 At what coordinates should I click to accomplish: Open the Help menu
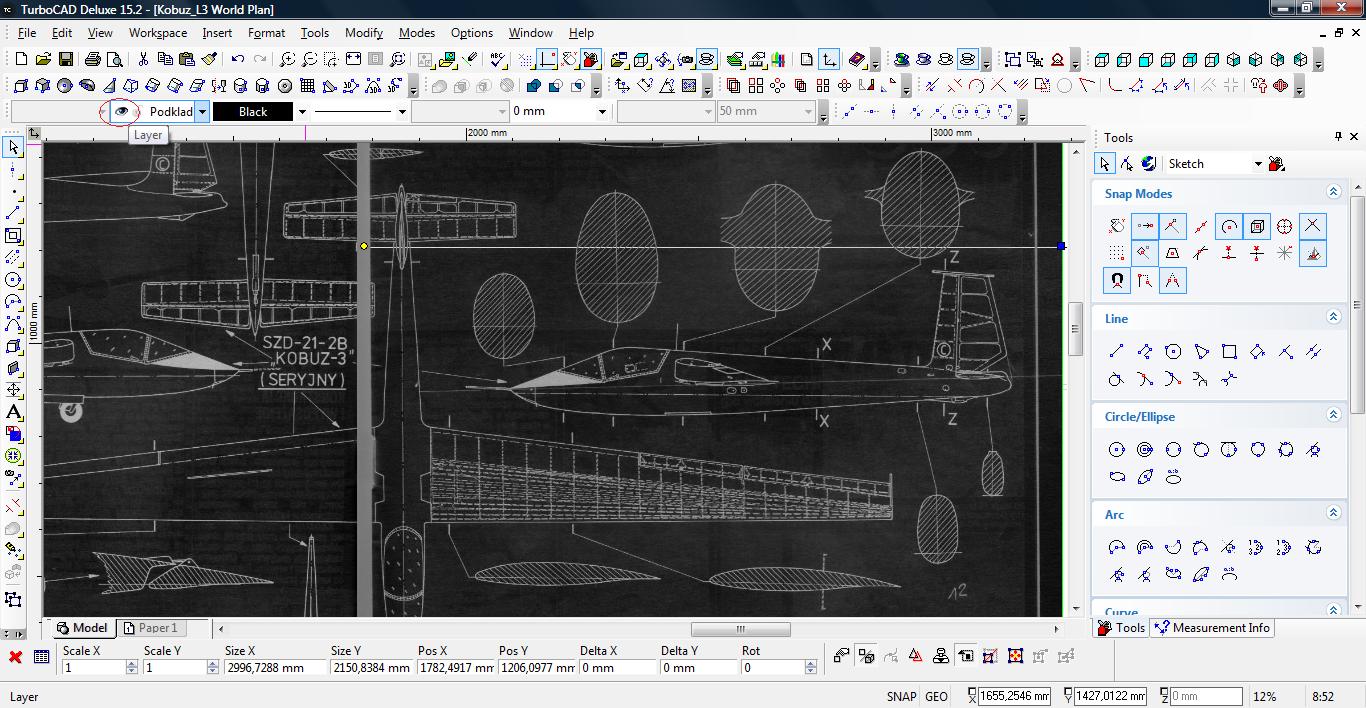(581, 33)
